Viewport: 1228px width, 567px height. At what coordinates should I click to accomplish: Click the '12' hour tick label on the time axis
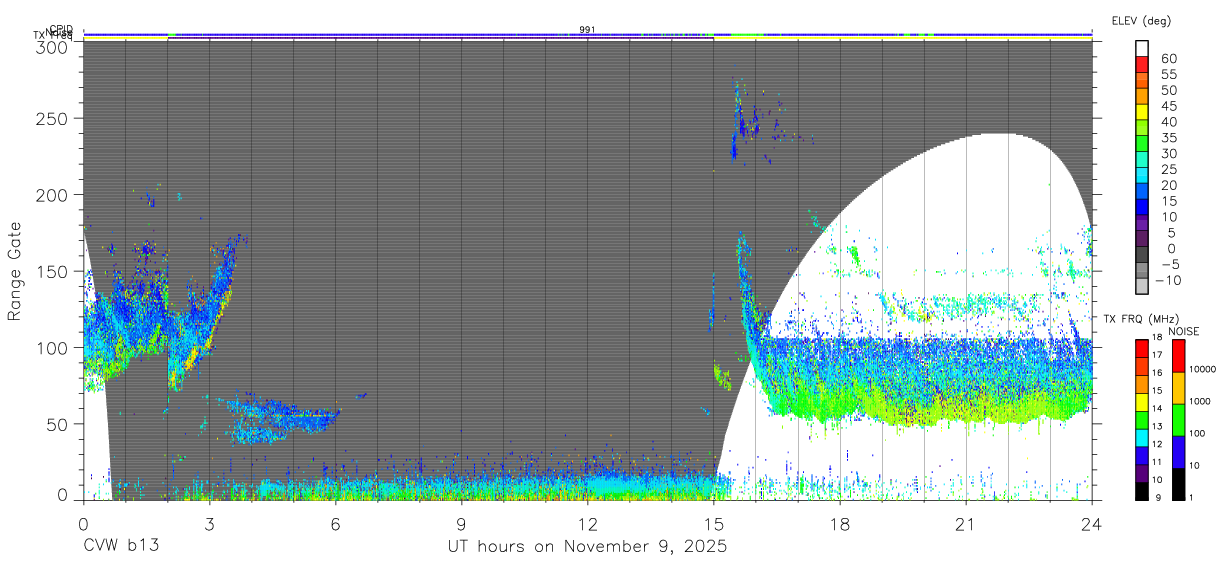coord(587,523)
